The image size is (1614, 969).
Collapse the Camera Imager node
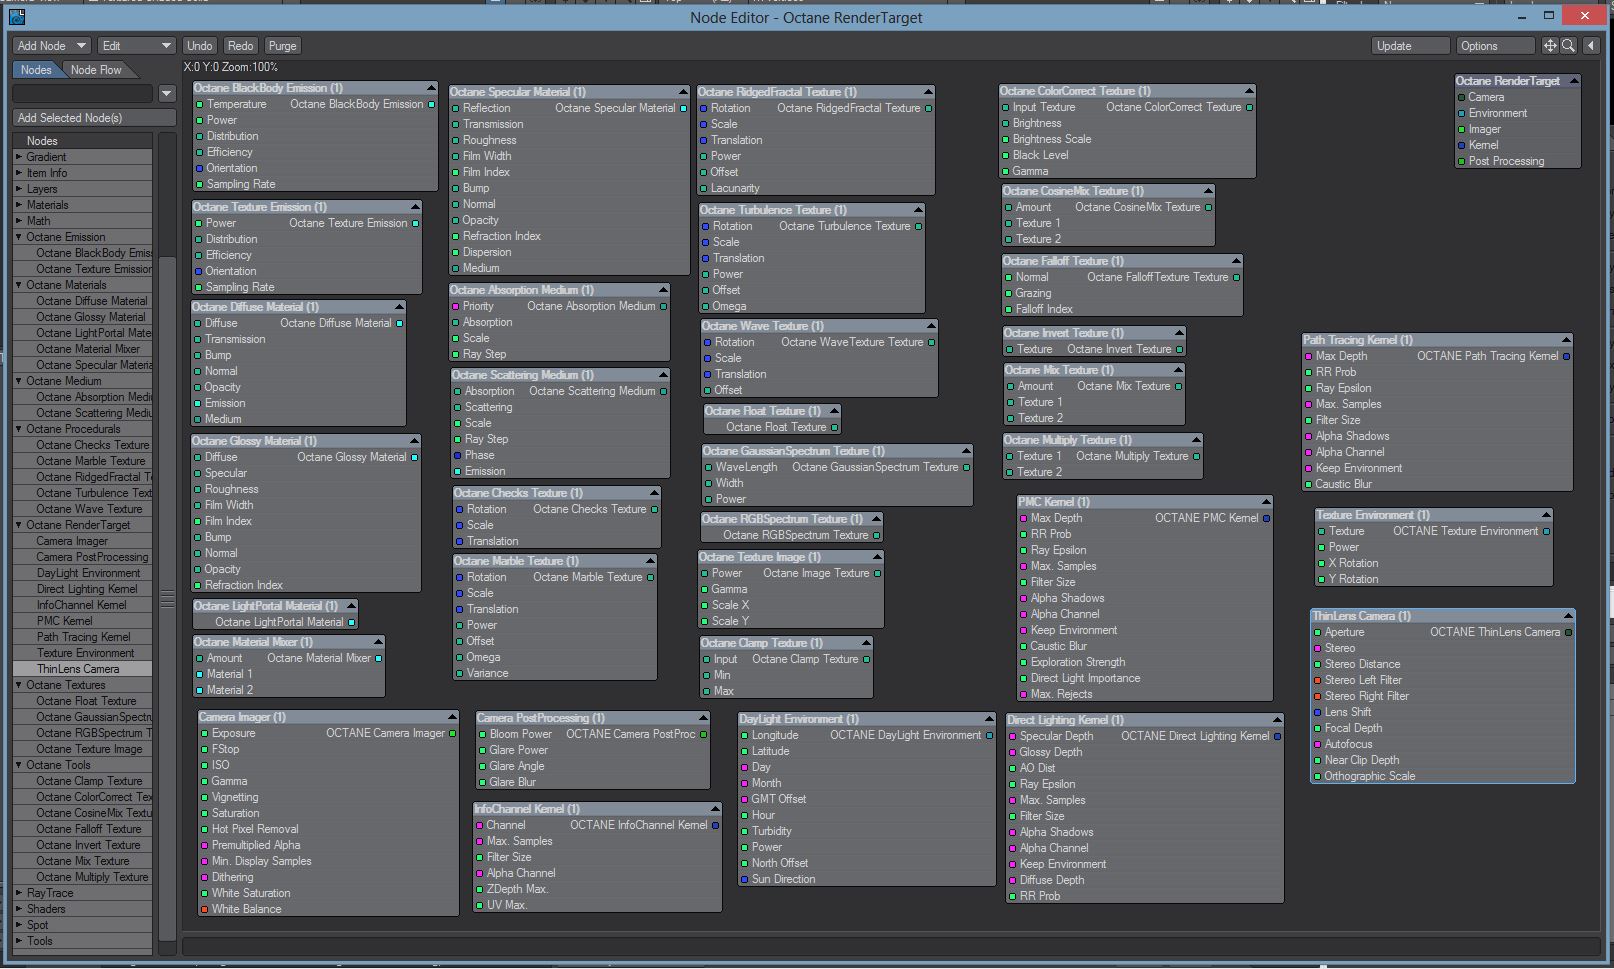point(452,717)
